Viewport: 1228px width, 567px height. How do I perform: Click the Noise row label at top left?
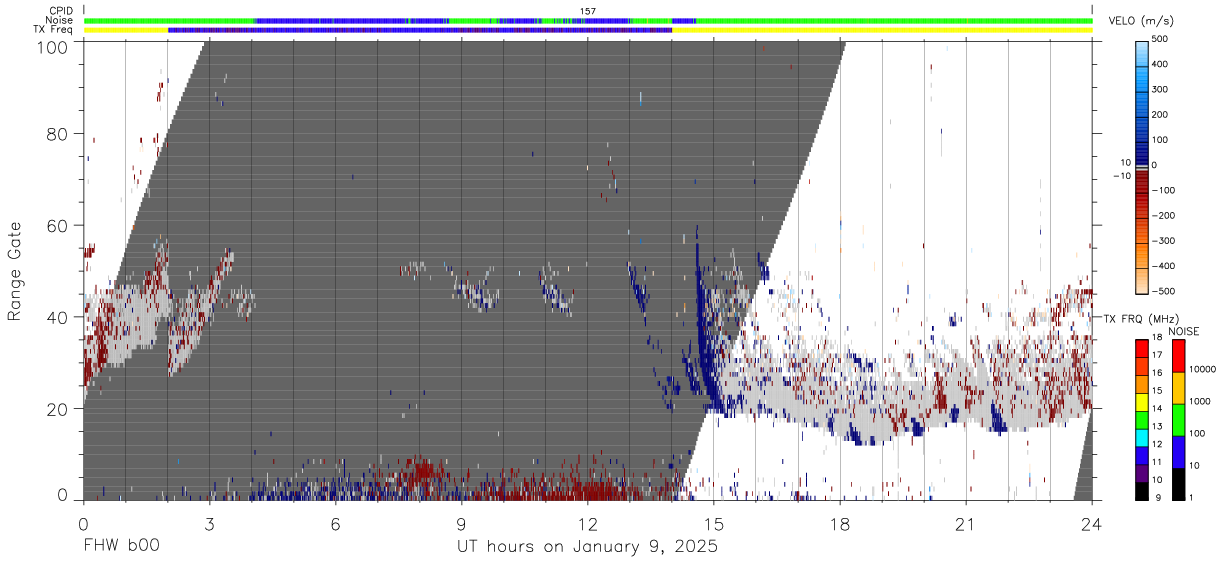coord(58,20)
